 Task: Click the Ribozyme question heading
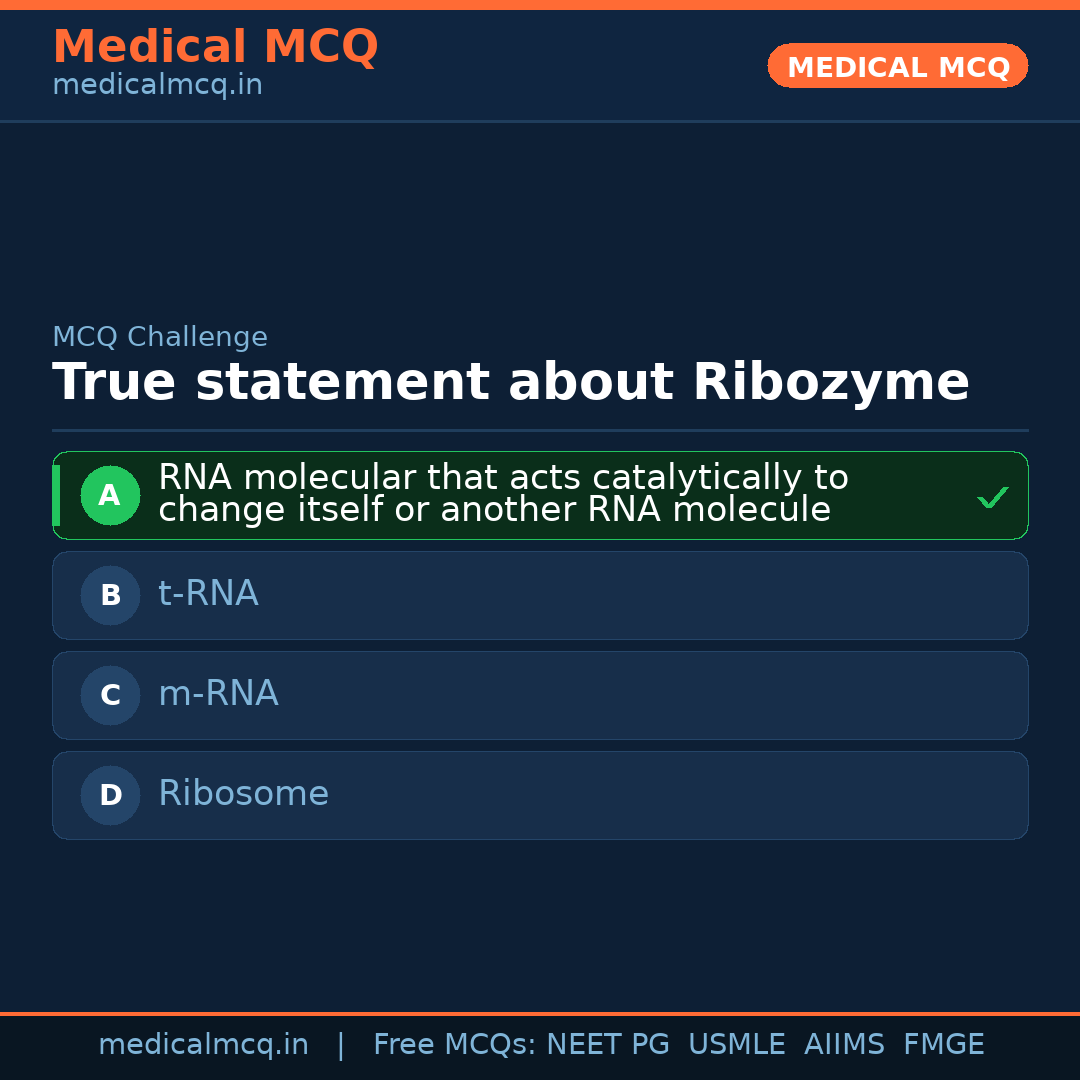click(x=510, y=383)
